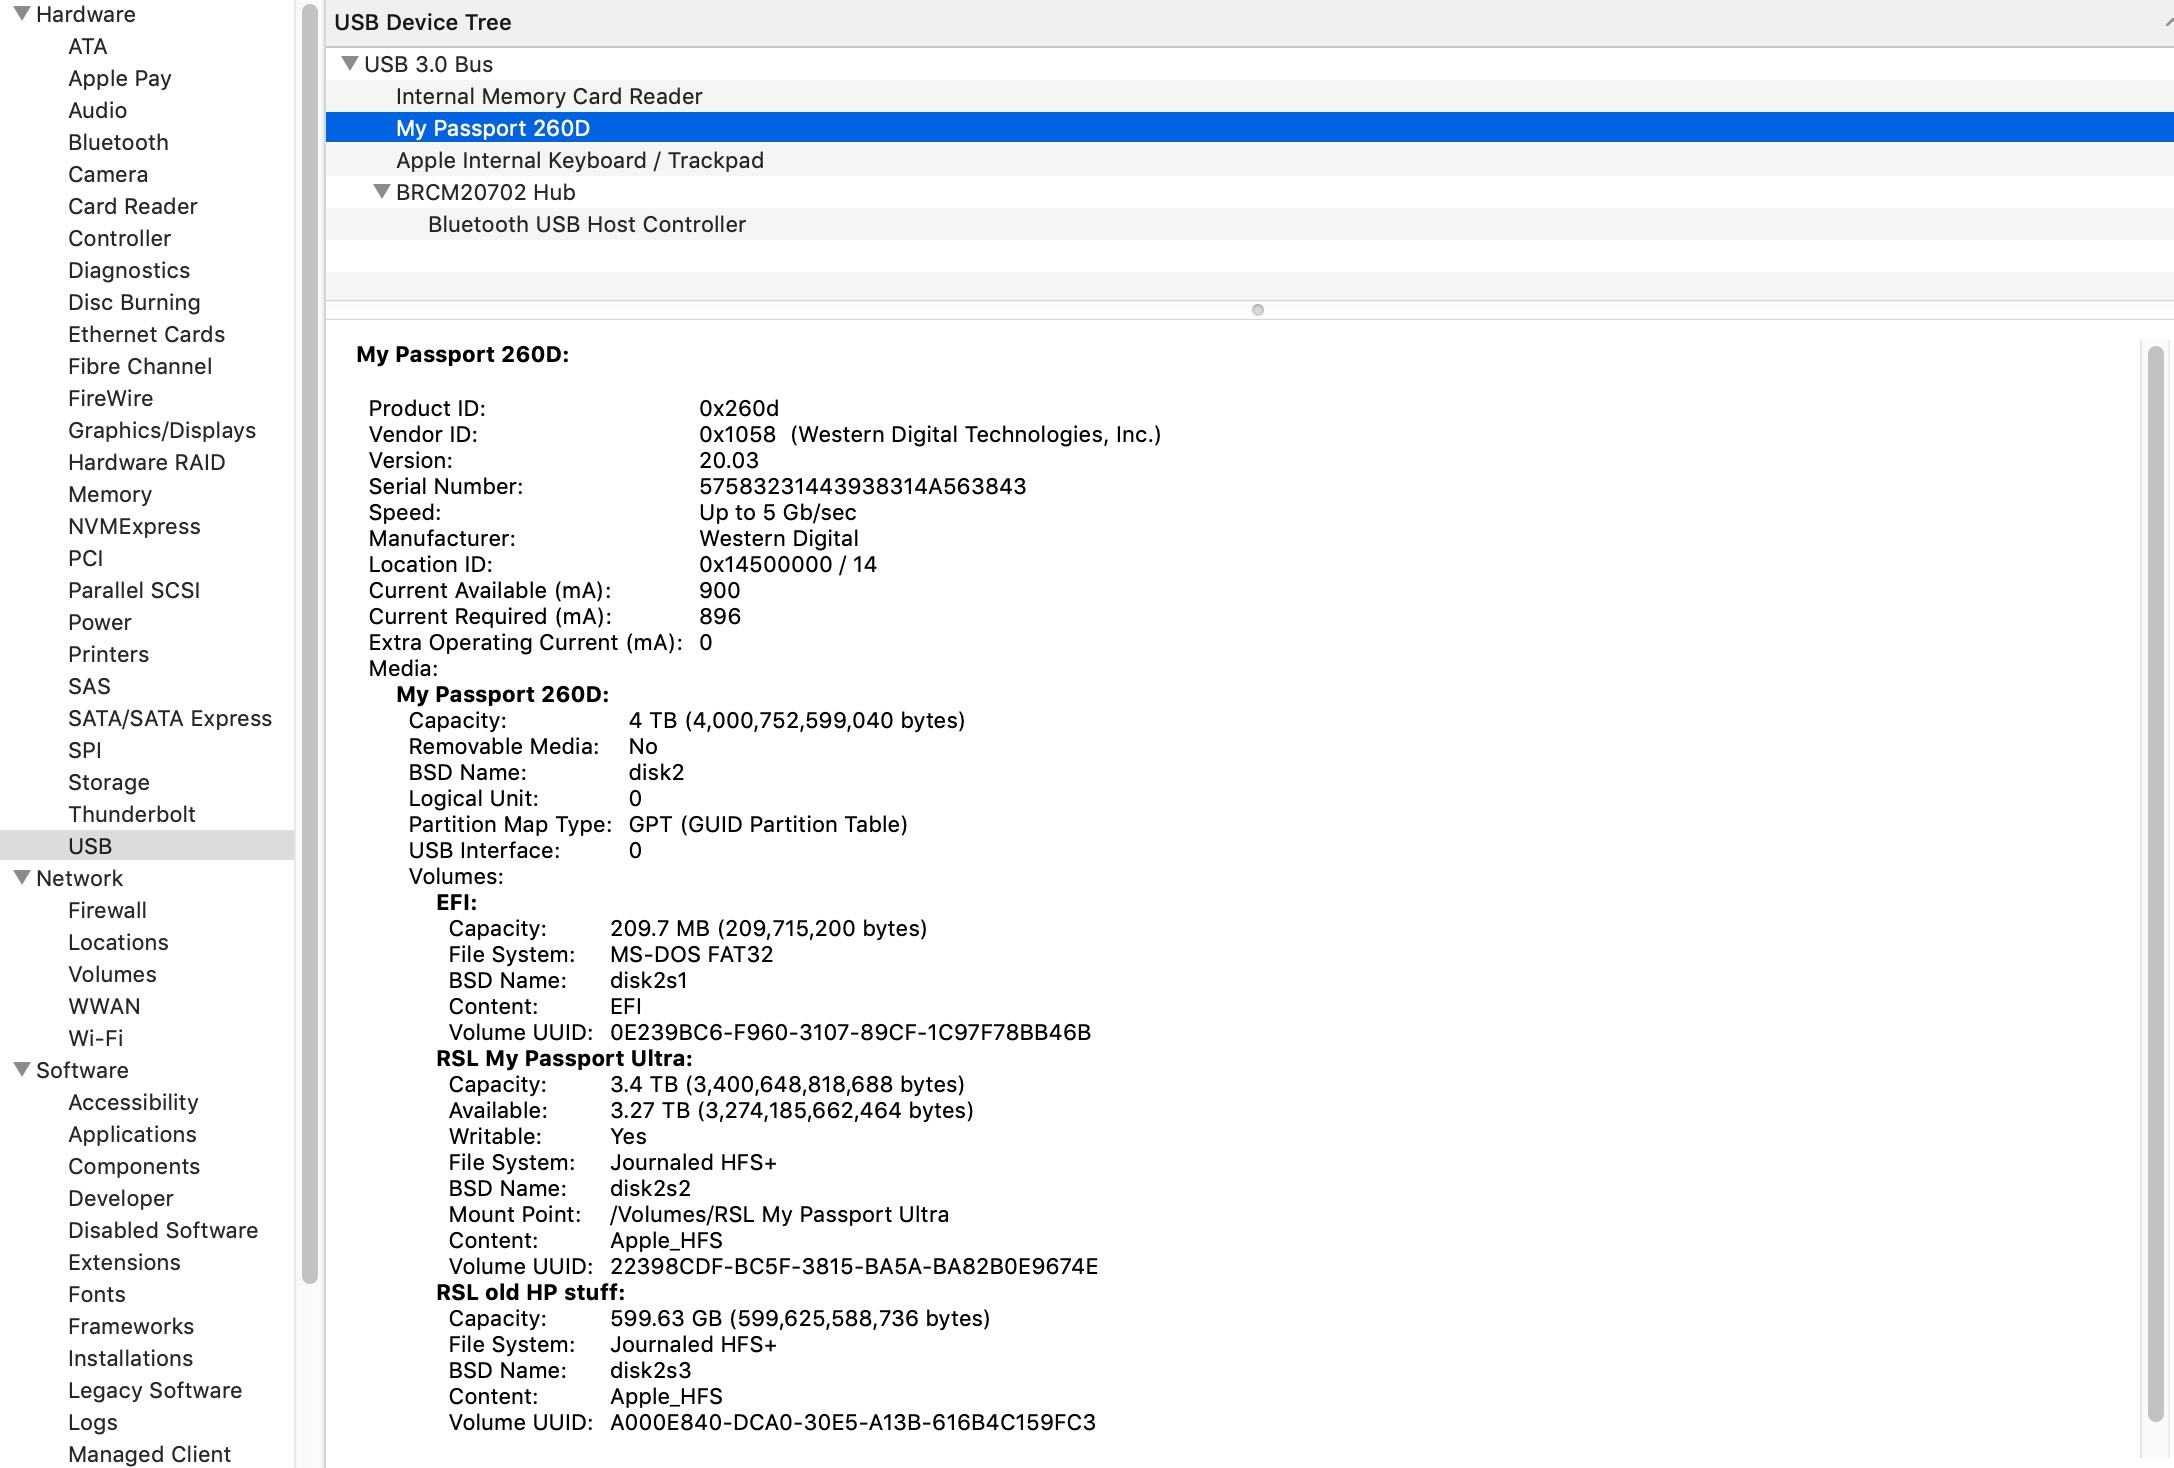Select Disc Burning entry

134,302
